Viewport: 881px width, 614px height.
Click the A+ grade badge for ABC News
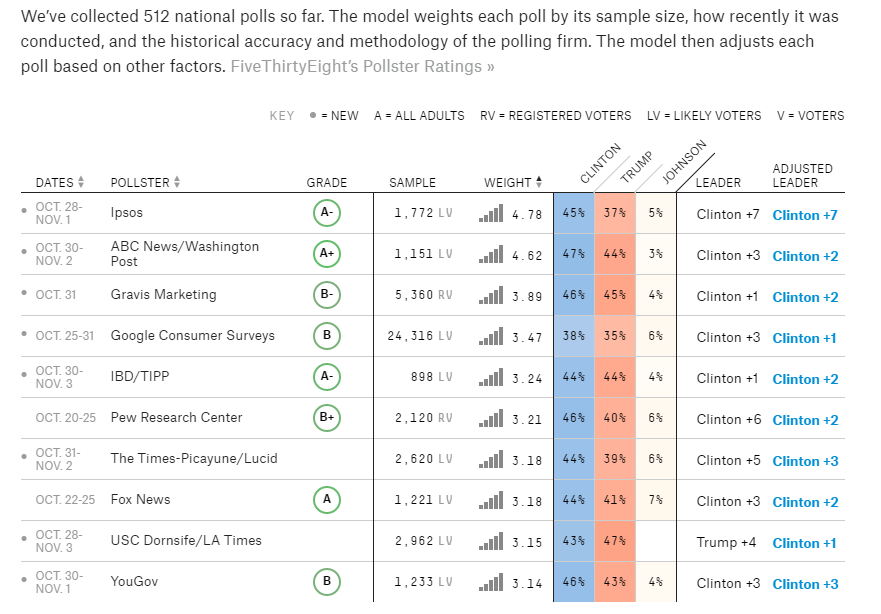pyautogui.click(x=327, y=254)
